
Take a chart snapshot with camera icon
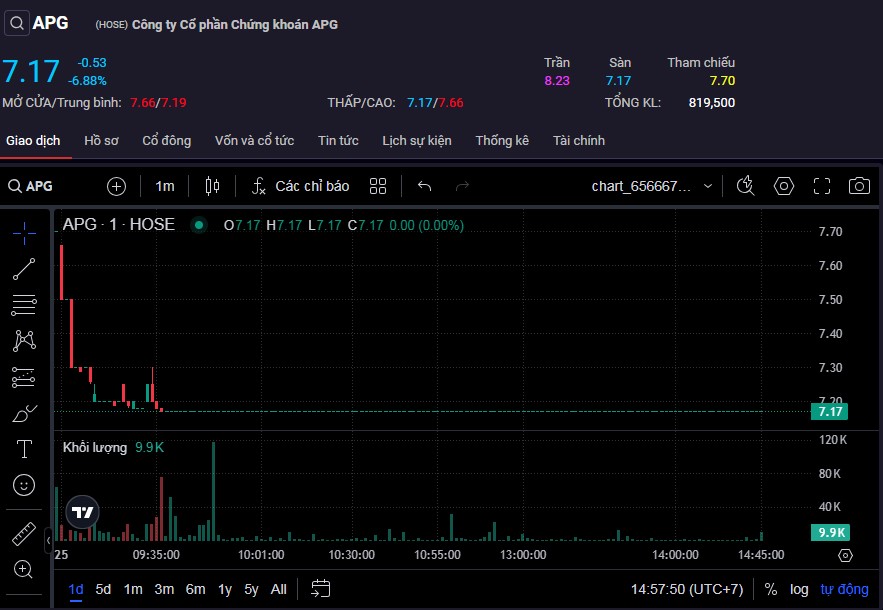click(858, 186)
